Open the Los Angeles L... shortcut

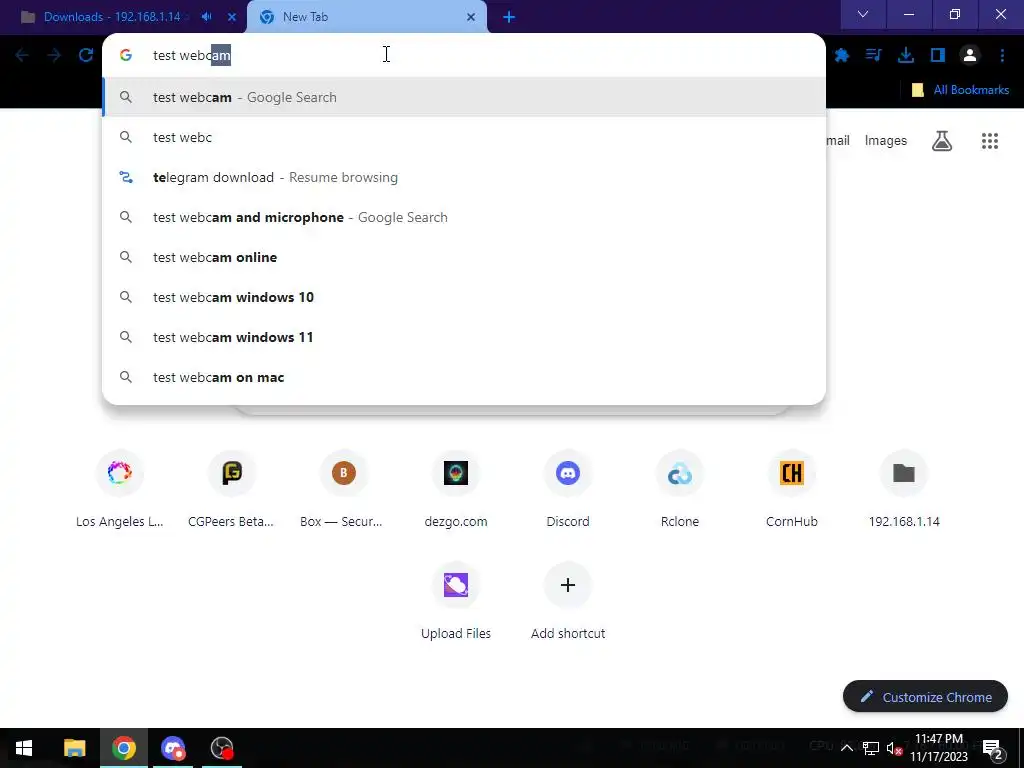pos(120,488)
